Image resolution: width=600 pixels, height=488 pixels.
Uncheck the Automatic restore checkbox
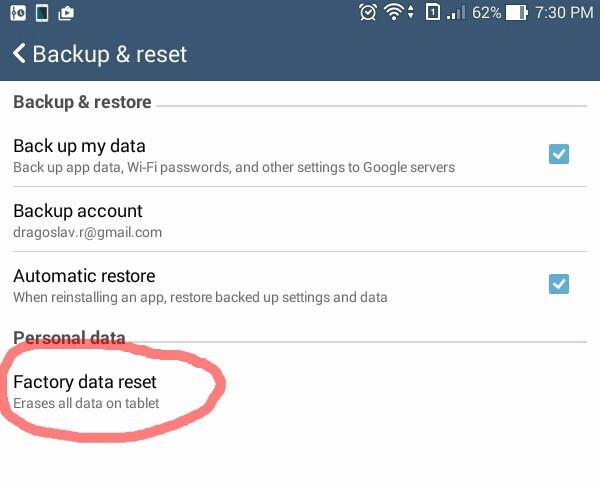point(559,284)
